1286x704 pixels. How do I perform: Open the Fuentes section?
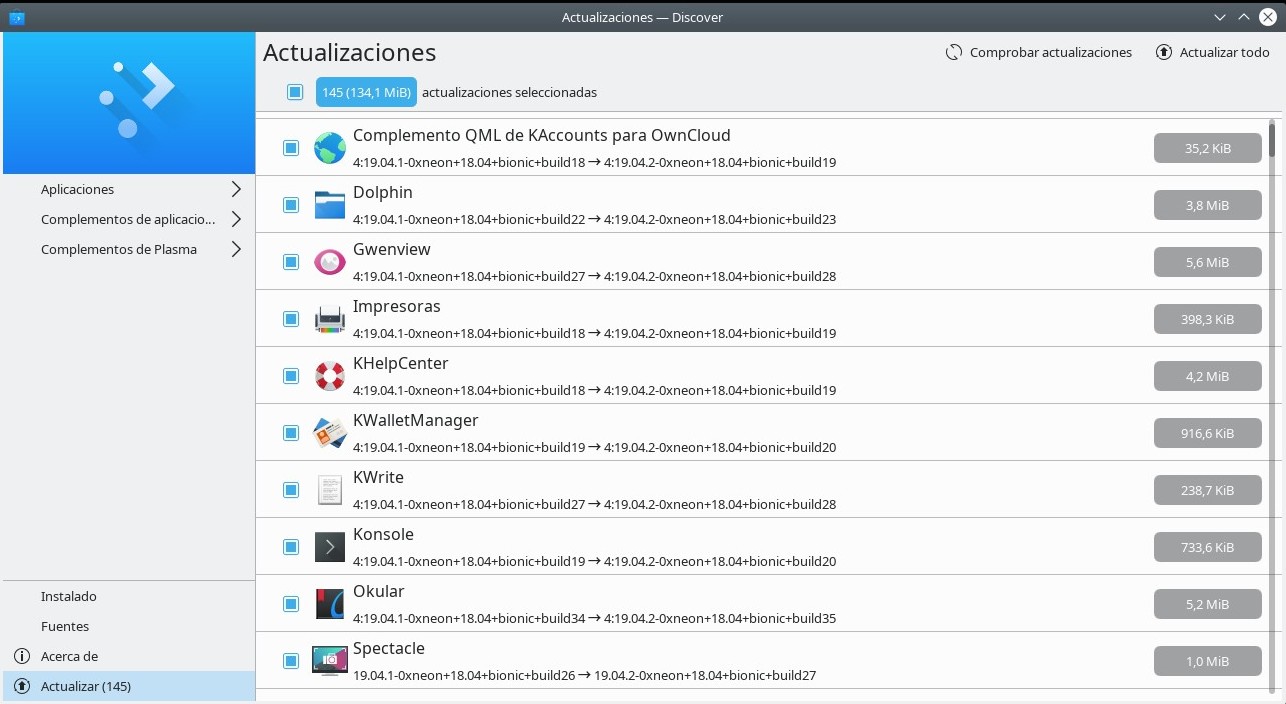(x=65, y=626)
